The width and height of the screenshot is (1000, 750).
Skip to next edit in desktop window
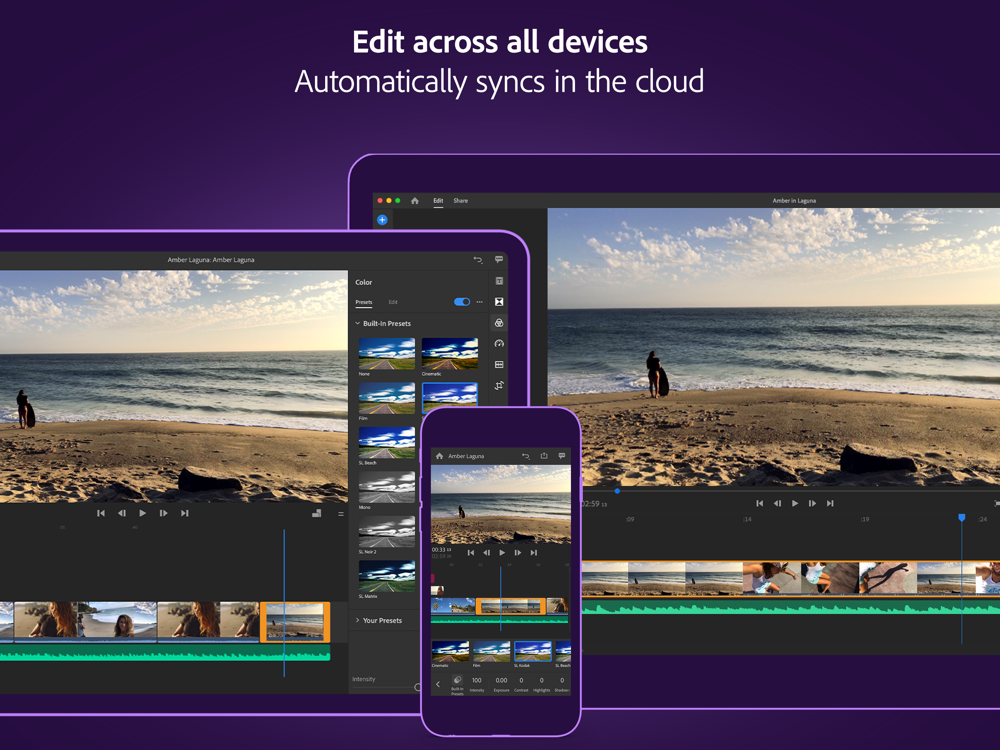point(830,503)
